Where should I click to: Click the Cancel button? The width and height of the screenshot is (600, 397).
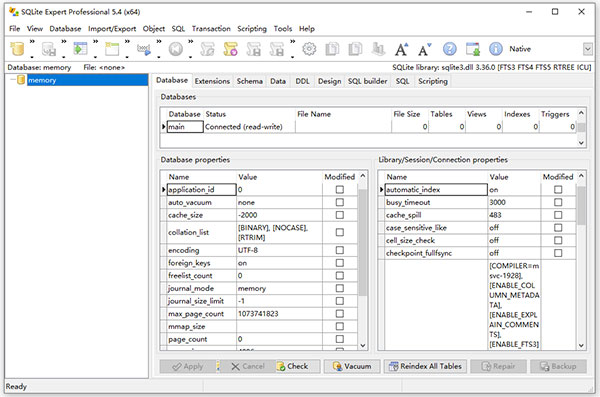click(248, 366)
